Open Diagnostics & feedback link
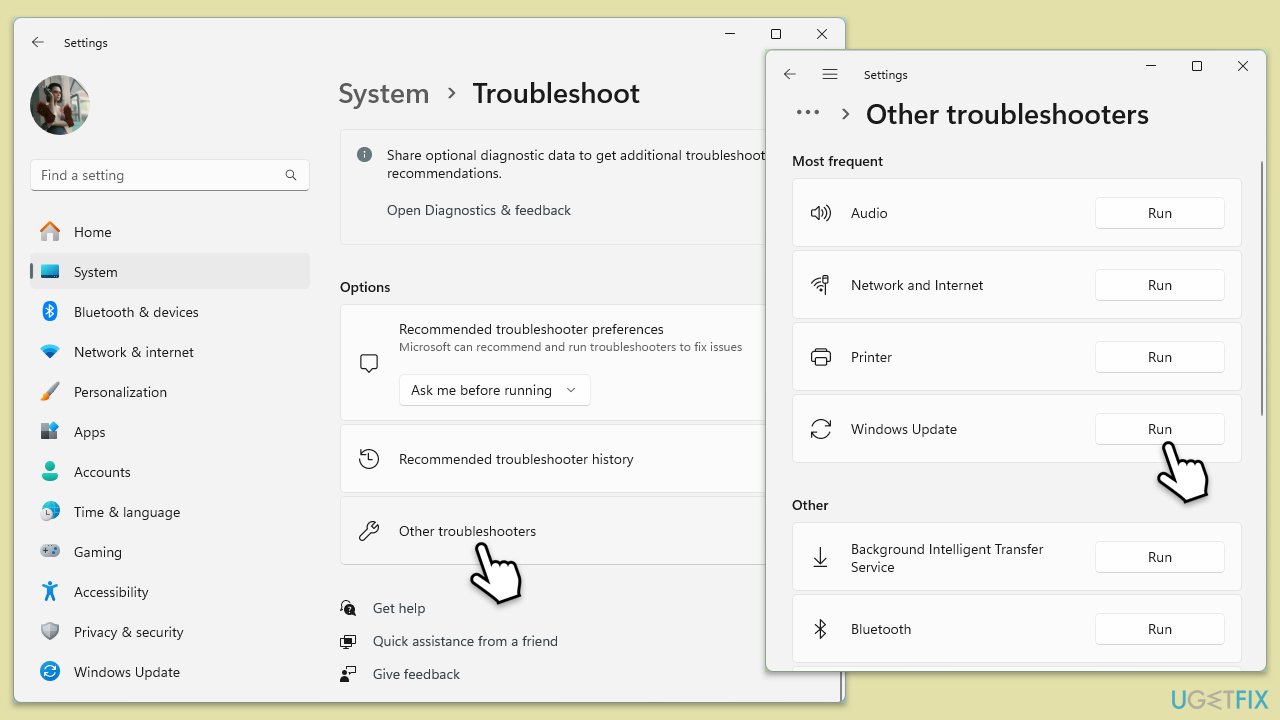This screenshot has height=720, width=1280. (x=479, y=210)
